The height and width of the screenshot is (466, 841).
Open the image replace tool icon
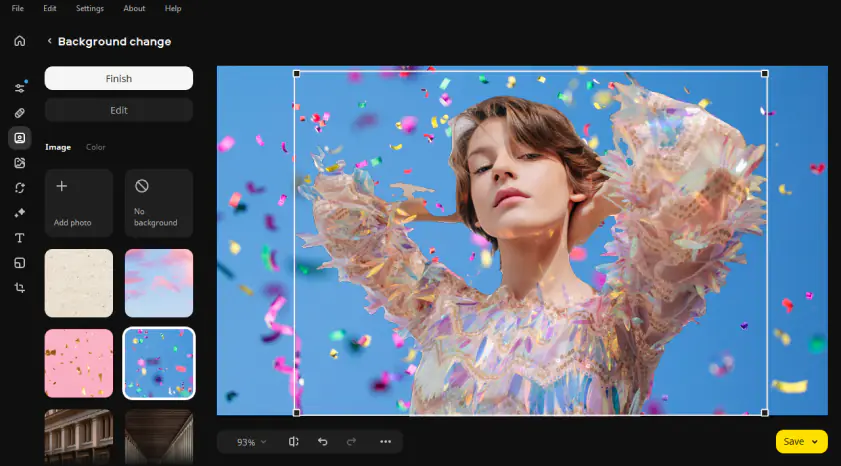point(20,163)
